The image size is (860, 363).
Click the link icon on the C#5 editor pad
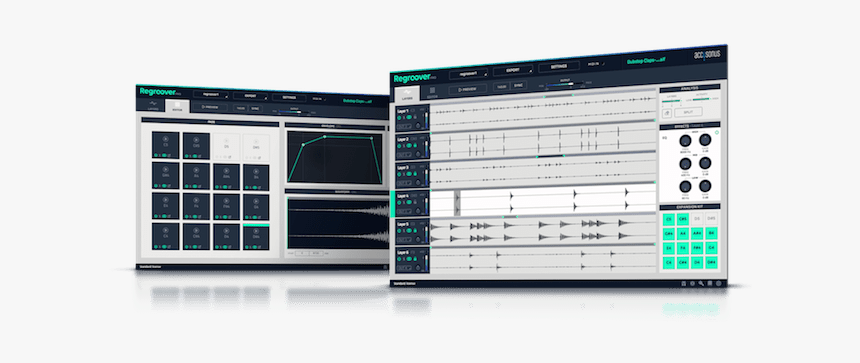200,156
